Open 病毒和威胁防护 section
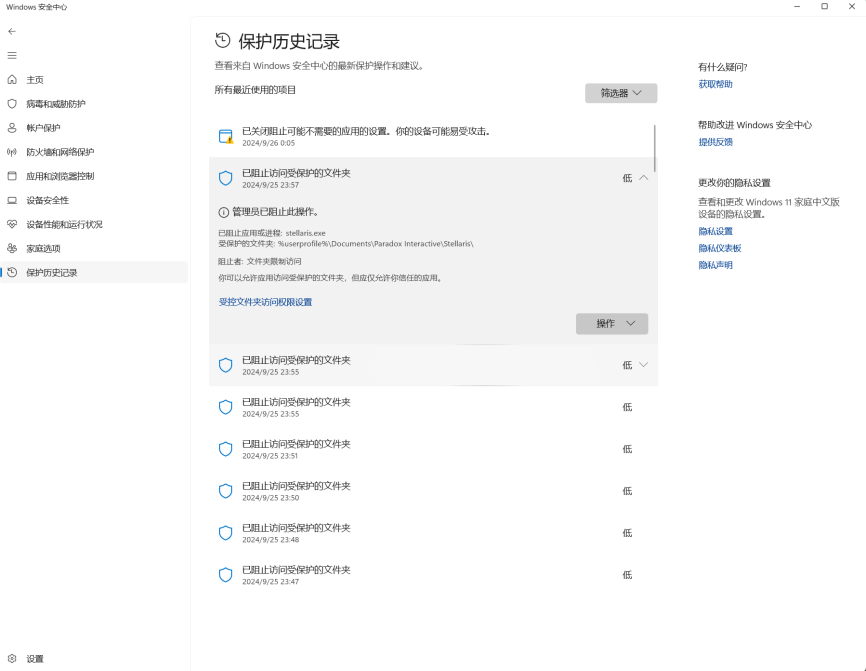Screen dimensions: 866x671 (x=94, y=104)
